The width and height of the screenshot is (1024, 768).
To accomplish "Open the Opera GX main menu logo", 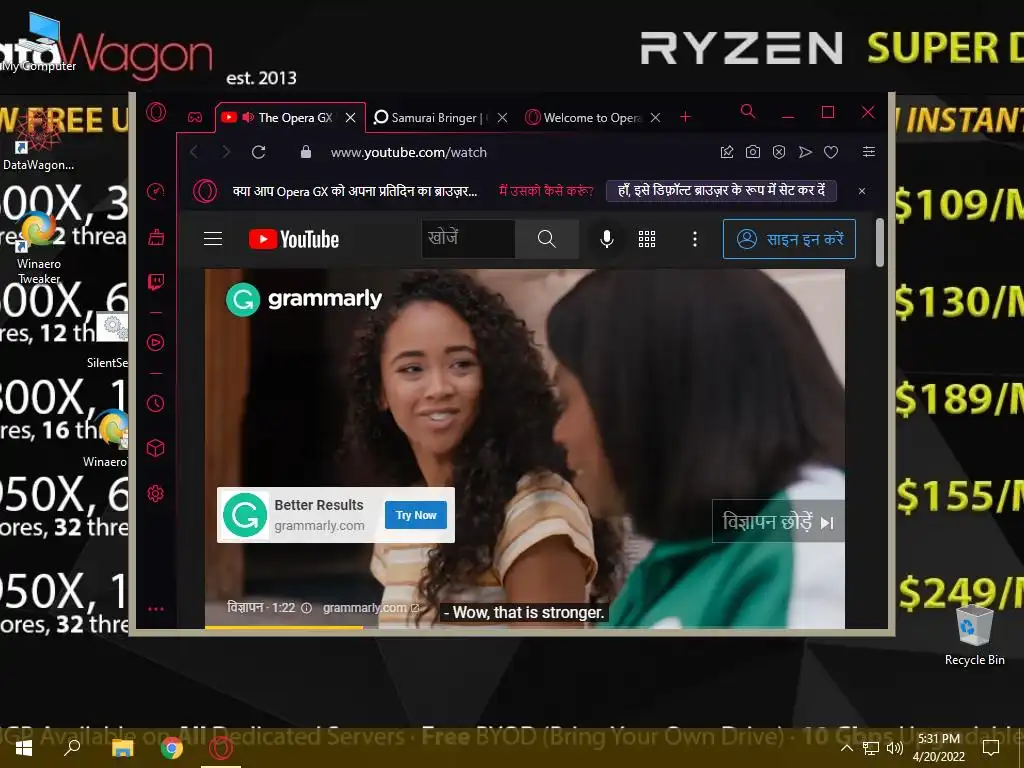I will coord(156,112).
